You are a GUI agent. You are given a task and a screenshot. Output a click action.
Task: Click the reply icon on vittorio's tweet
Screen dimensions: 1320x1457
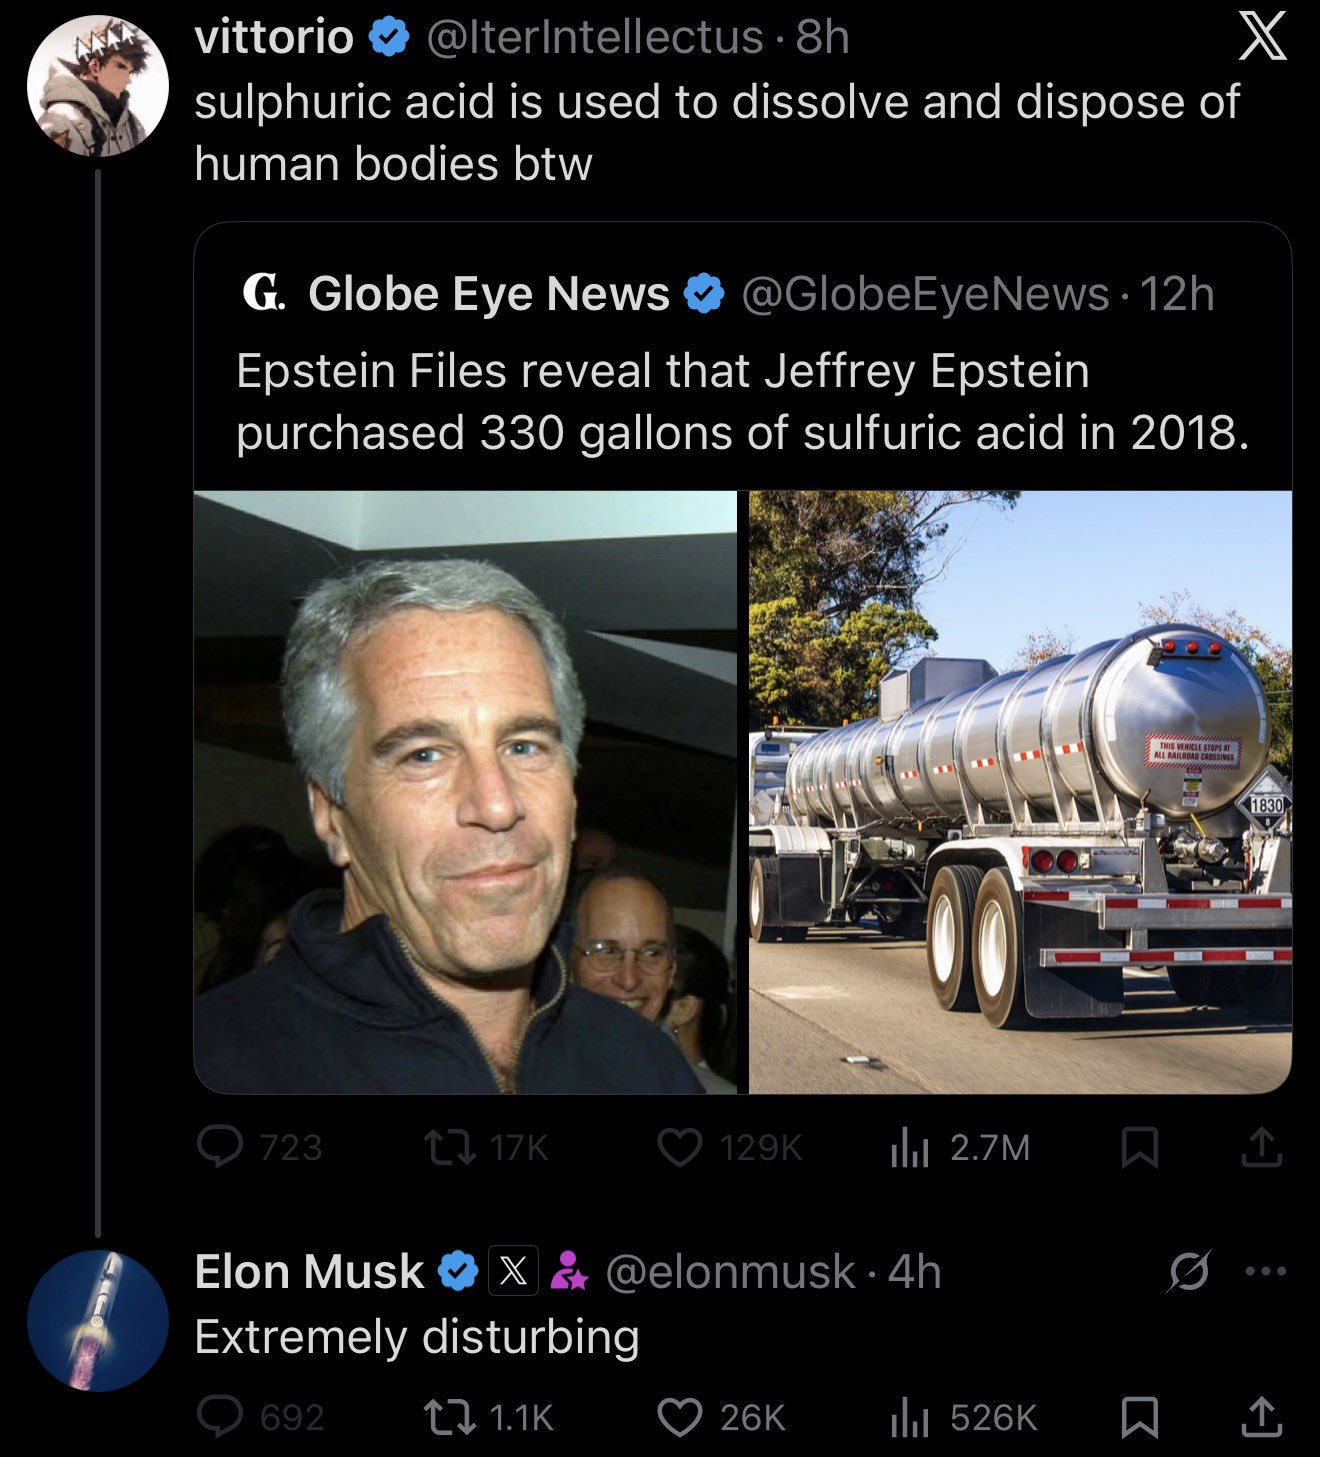220,1147
